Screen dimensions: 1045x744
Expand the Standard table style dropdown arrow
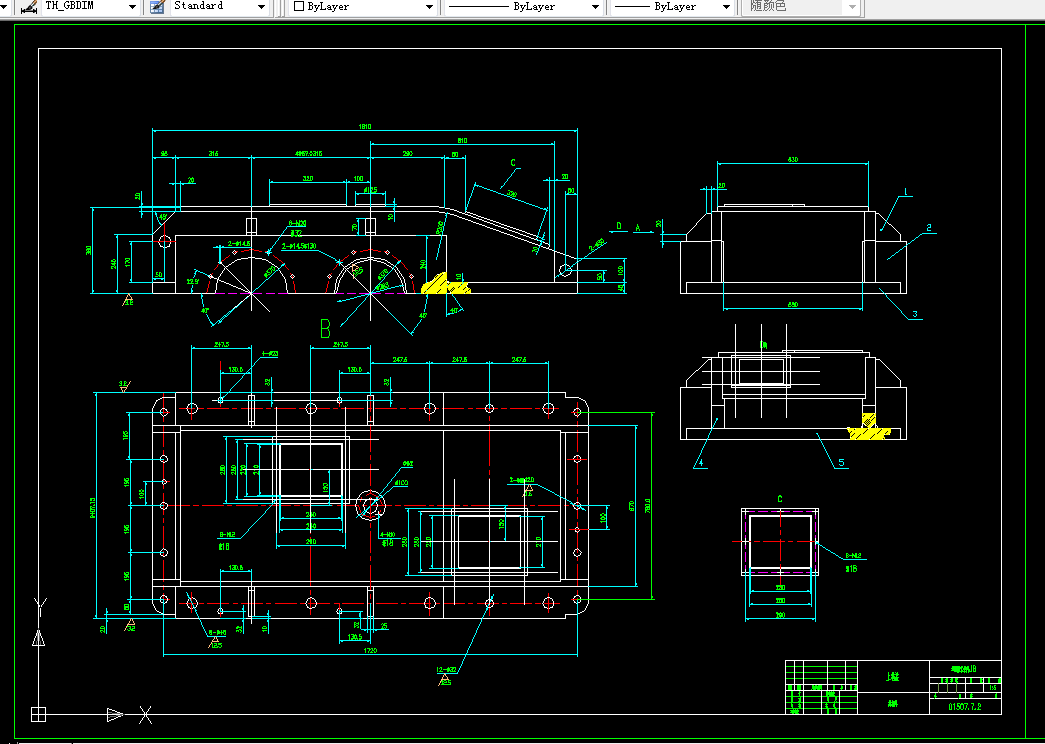[x=261, y=7]
